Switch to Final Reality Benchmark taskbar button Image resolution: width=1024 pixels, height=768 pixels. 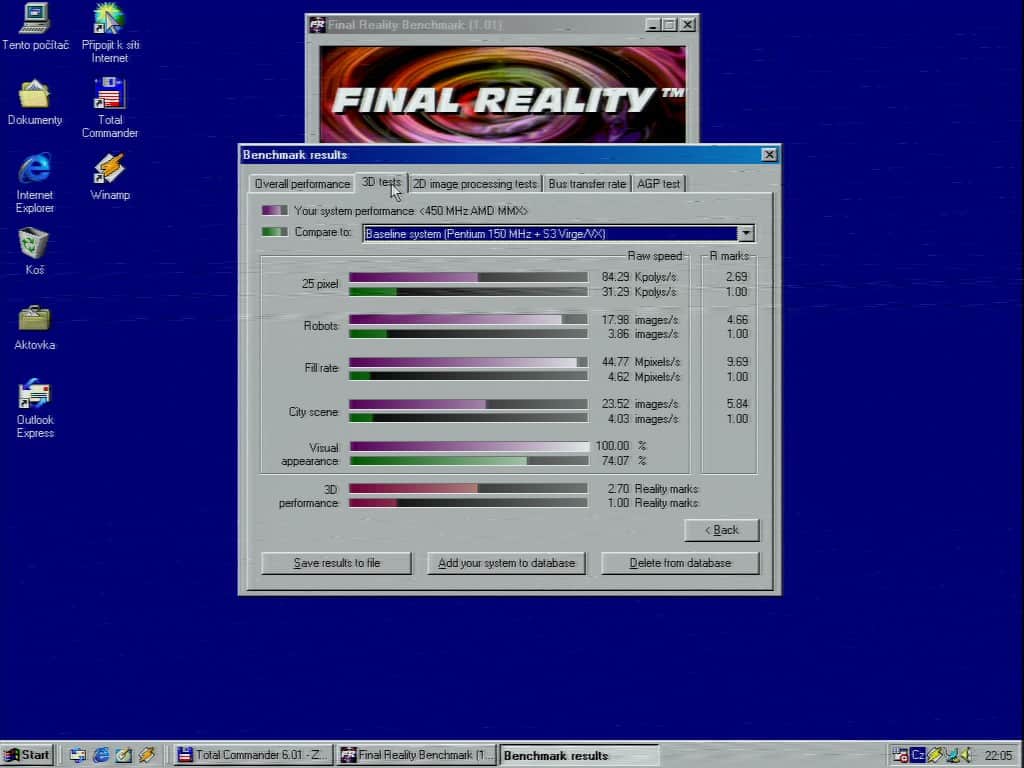point(417,755)
